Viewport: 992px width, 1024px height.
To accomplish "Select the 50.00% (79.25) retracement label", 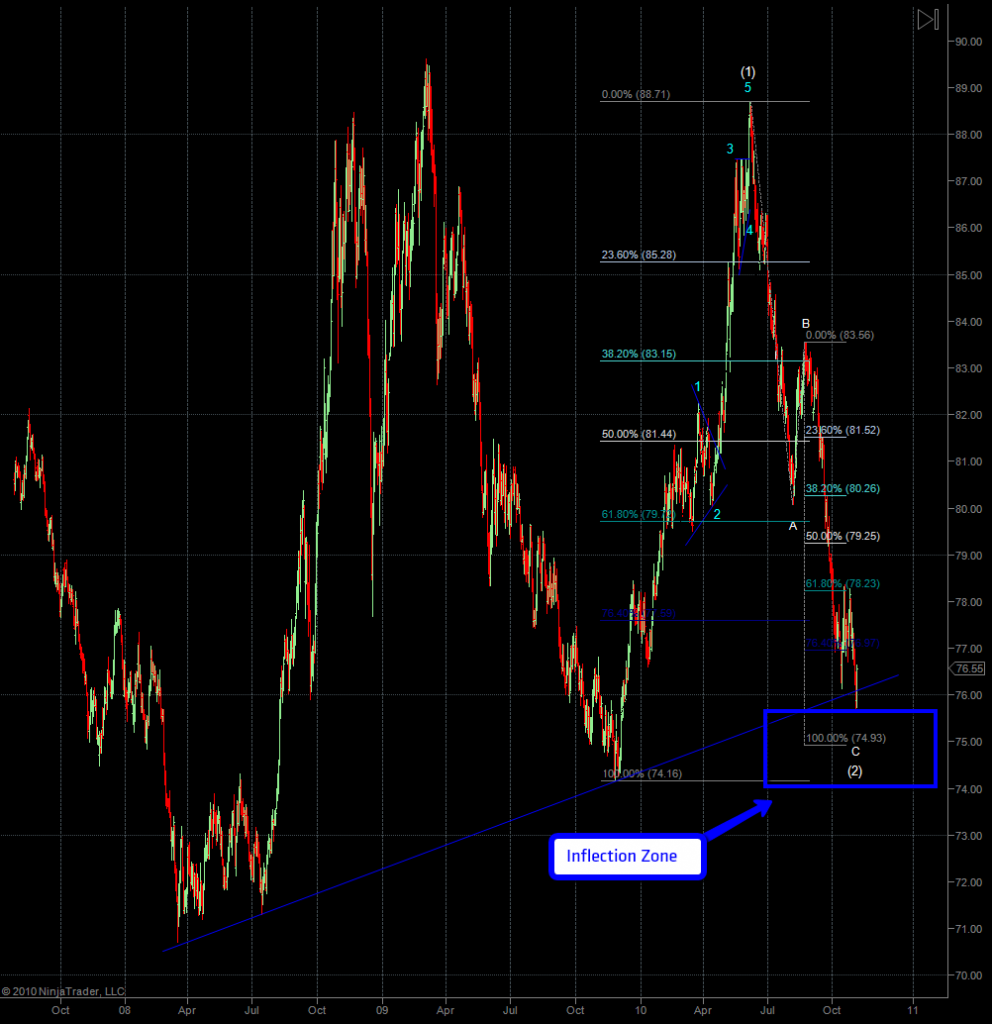I will pos(840,537).
